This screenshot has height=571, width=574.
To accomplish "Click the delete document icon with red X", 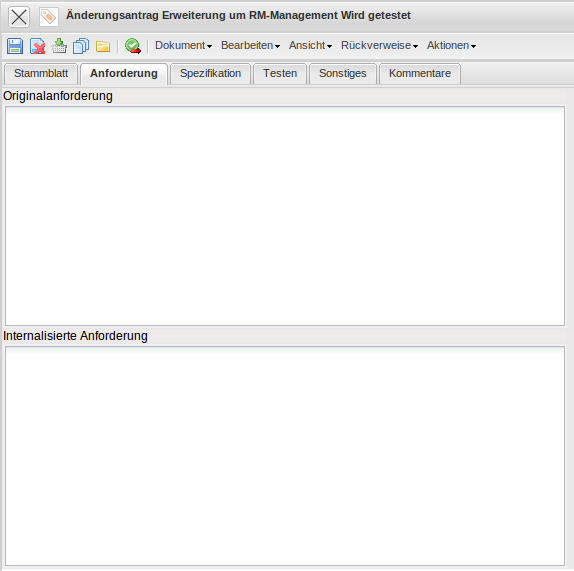I will [x=37, y=46].
